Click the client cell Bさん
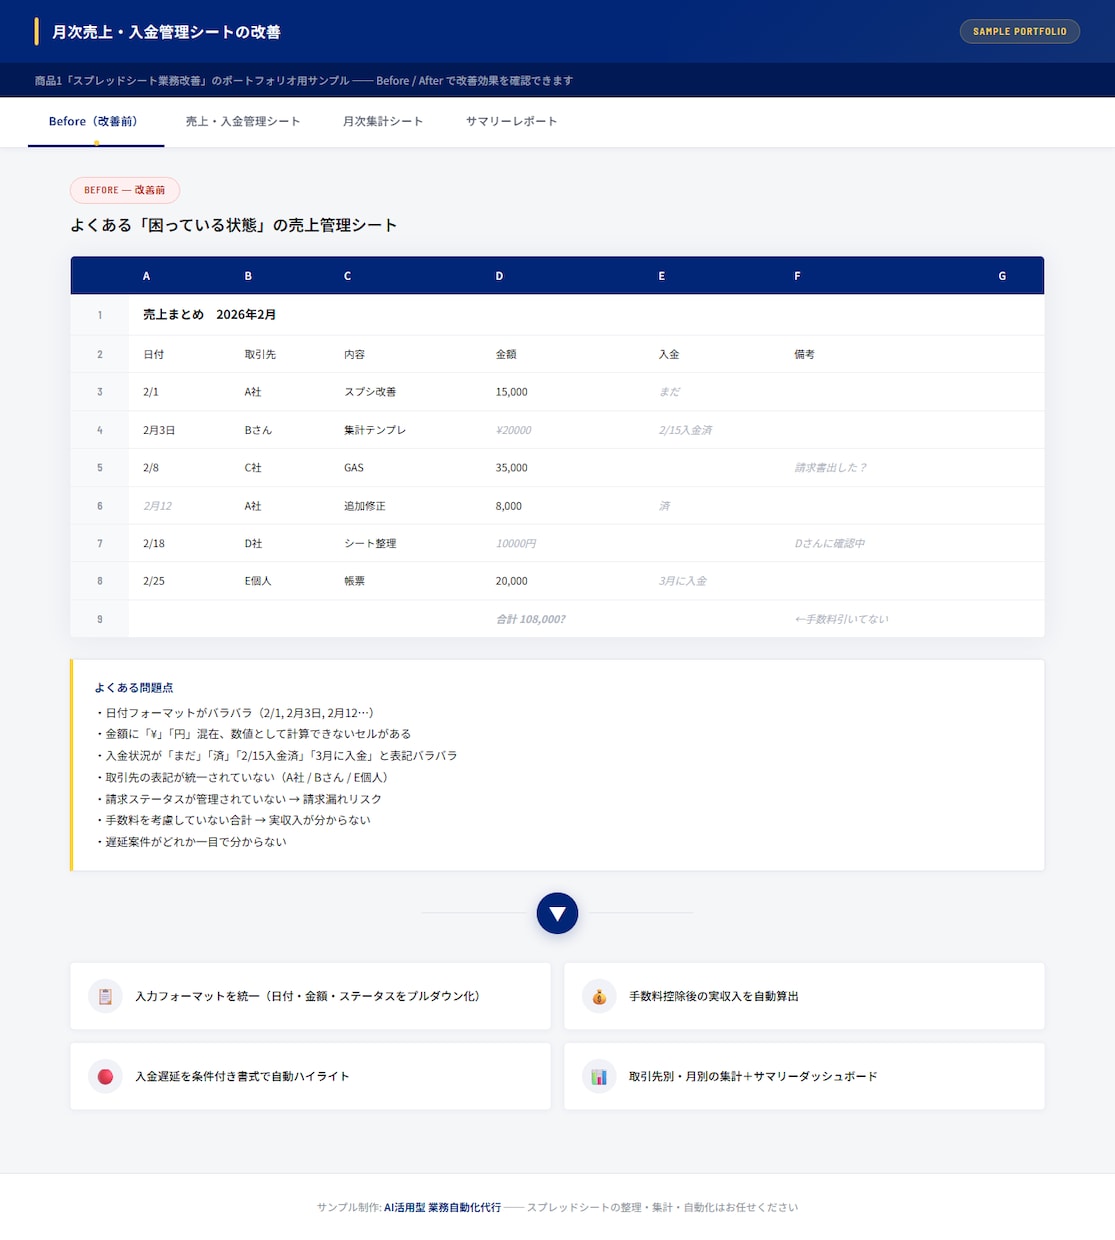The image size is (1115, 1240). coord(258,430)
